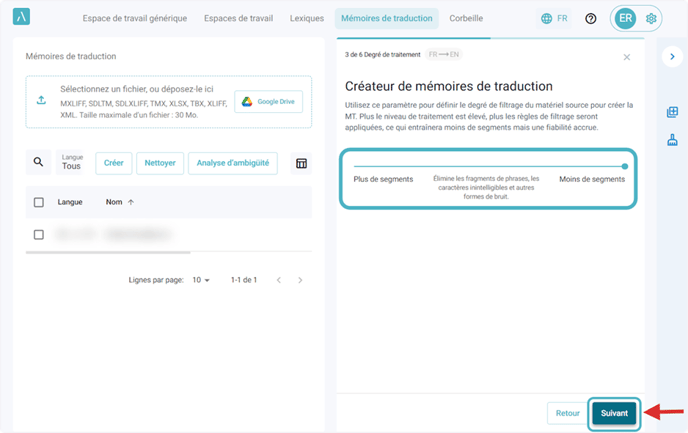Viewport: 688px width, 433px height.
Task: Check the first row checkbox
Action: pos(39,235)
